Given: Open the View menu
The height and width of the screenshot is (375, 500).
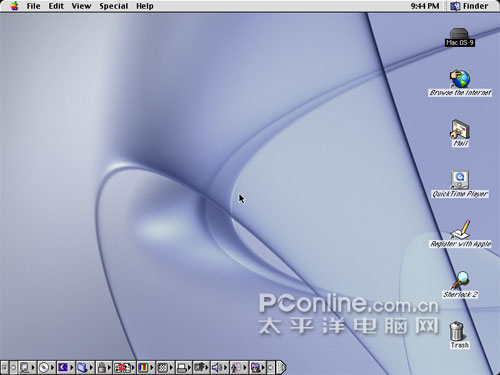Looking at the screenshot, I should (x=81, y=6).
